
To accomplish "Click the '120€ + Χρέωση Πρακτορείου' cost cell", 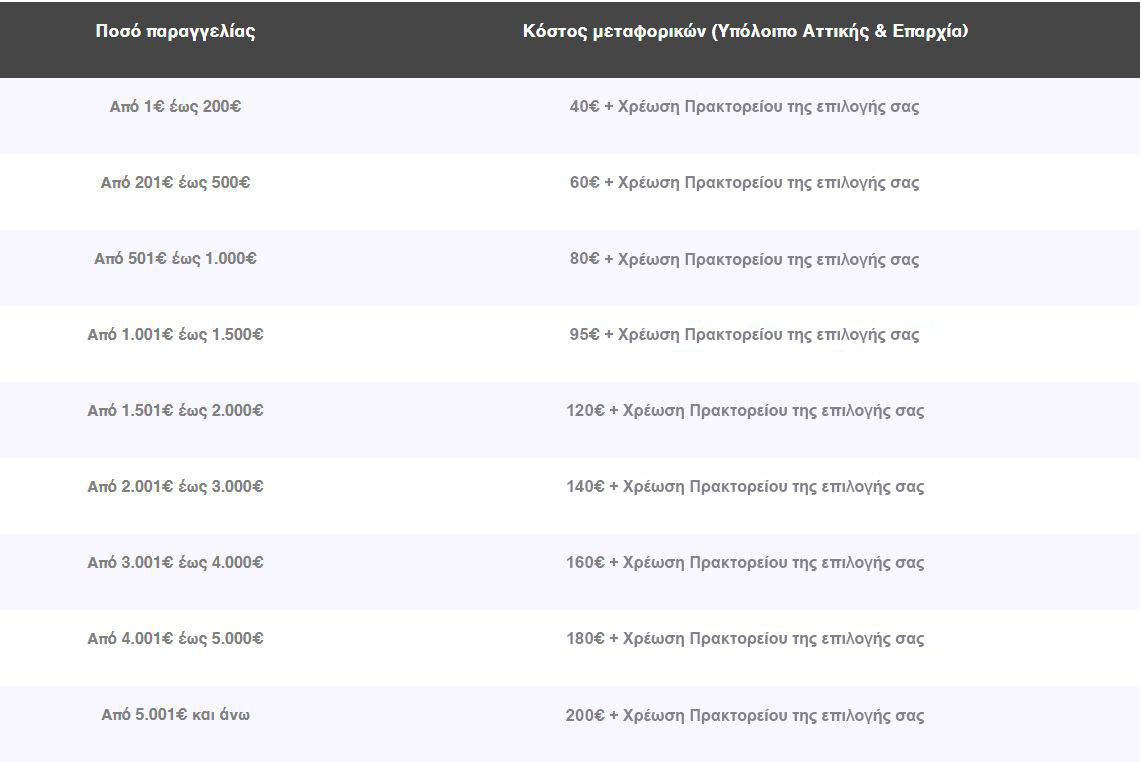I will click(x=745, y=410).
